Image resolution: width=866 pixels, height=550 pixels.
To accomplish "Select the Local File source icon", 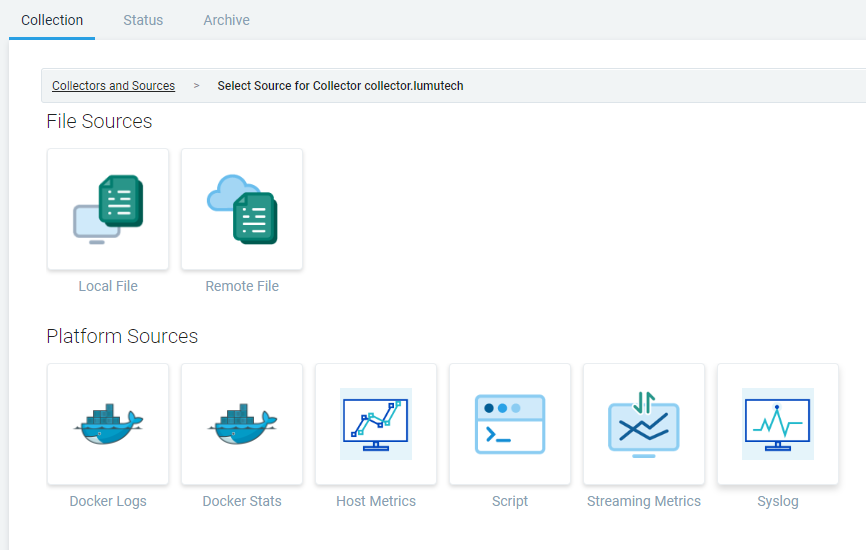I will tap(108, 209).
